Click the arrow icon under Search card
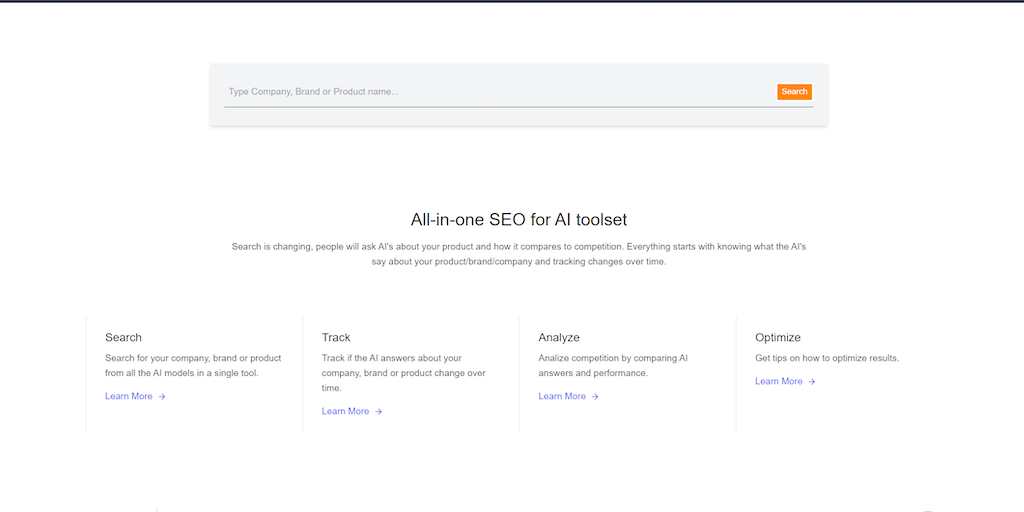 tap(162, 397)
